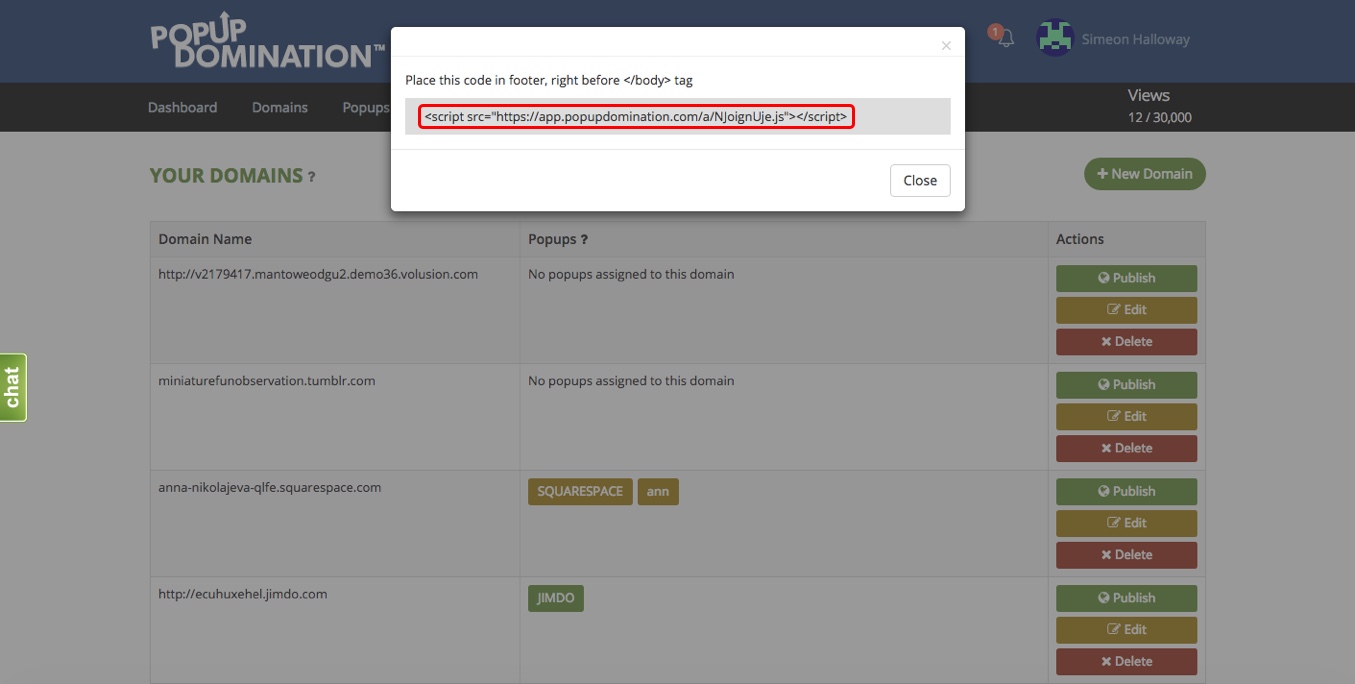Screen dimensions: 1355x684
Task: Publish the anna-nikolajeva-qlfe.squarespace.com domain
Action: point(1126,492)
